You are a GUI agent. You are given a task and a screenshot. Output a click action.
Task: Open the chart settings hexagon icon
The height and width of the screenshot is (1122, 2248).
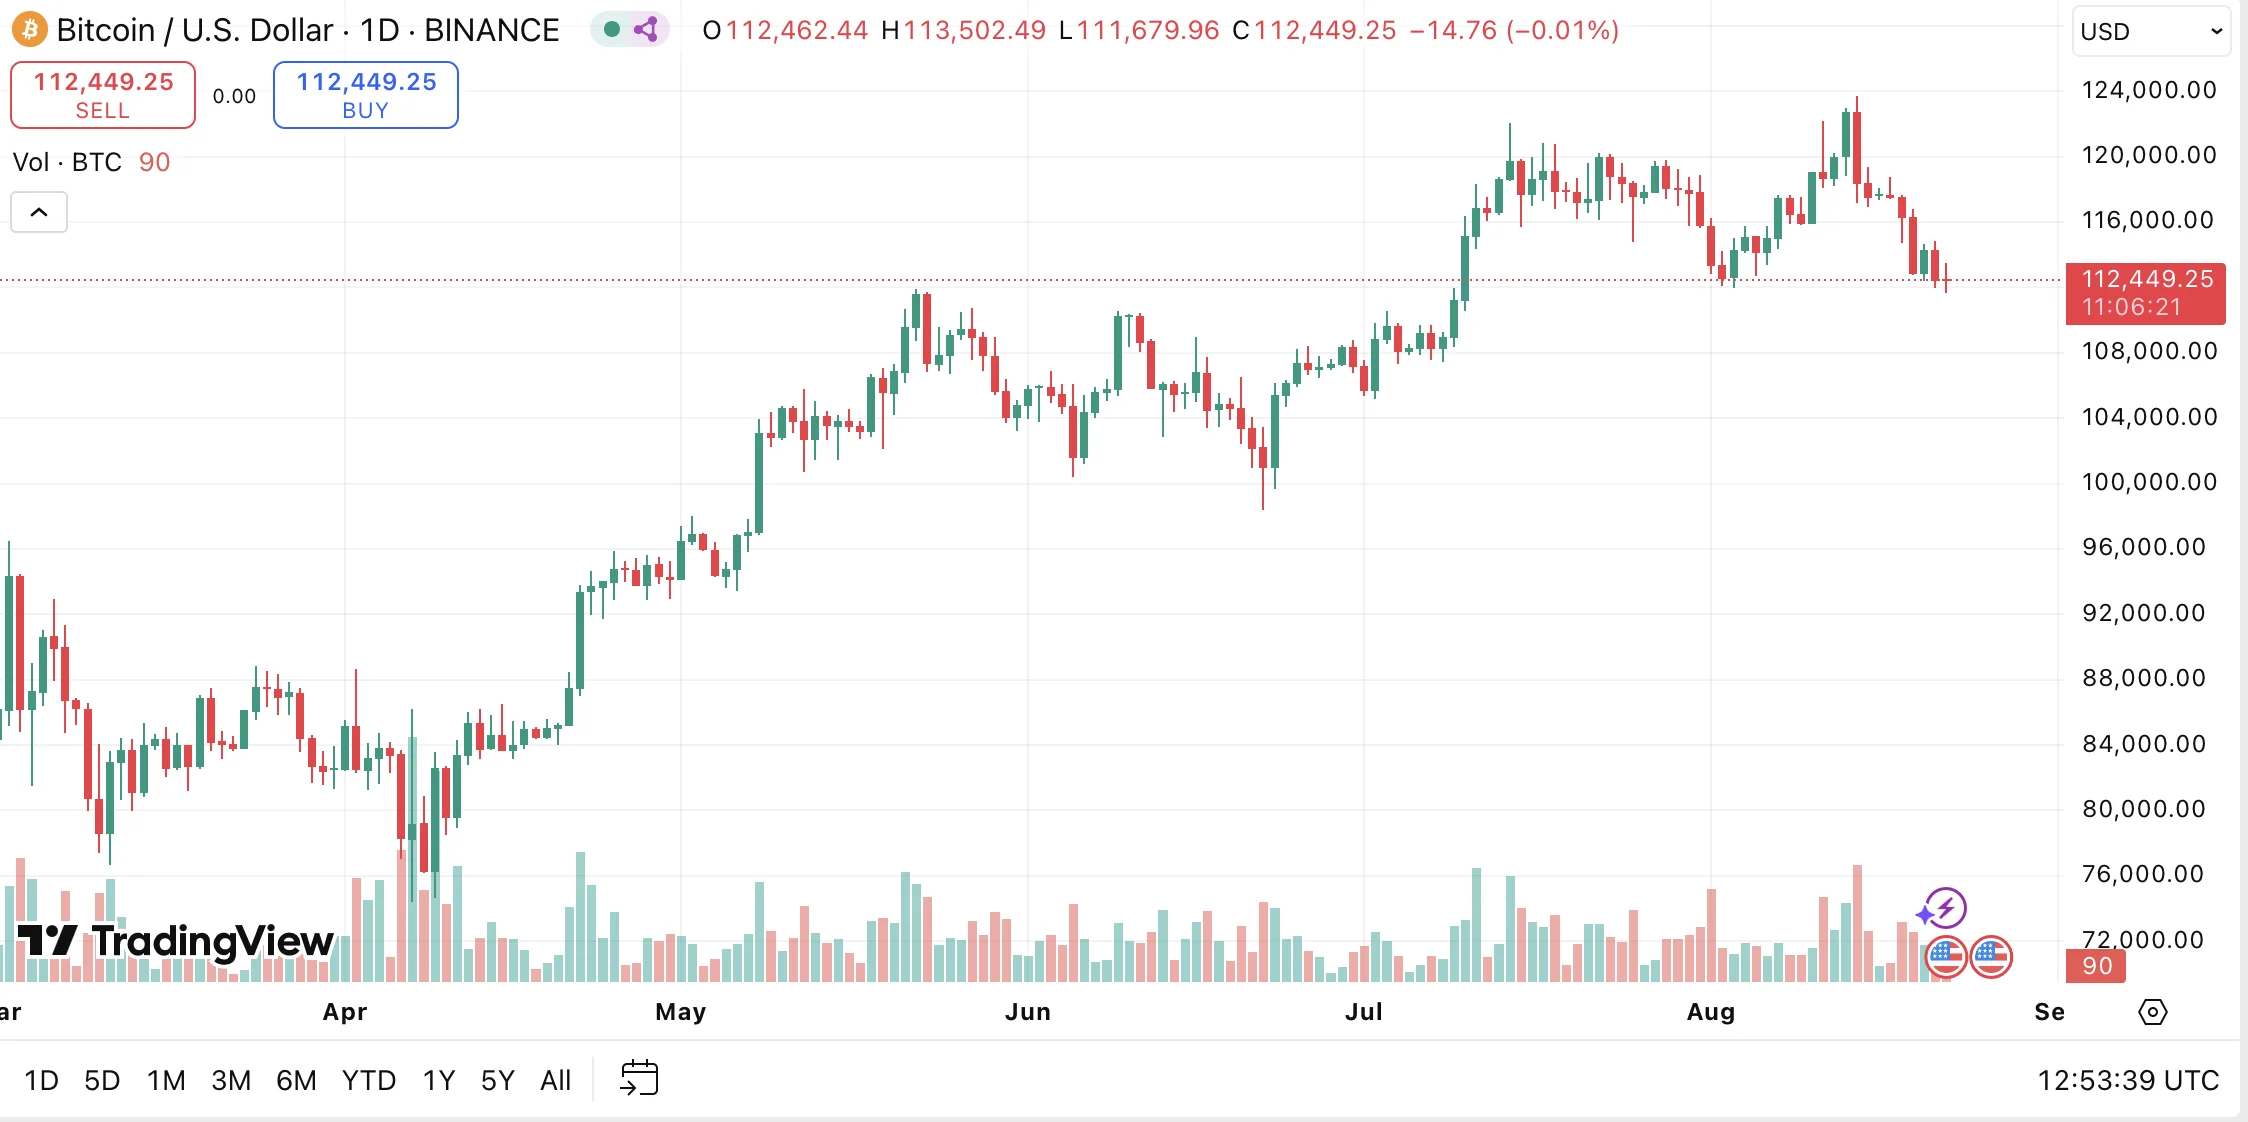point(2153,1012)
